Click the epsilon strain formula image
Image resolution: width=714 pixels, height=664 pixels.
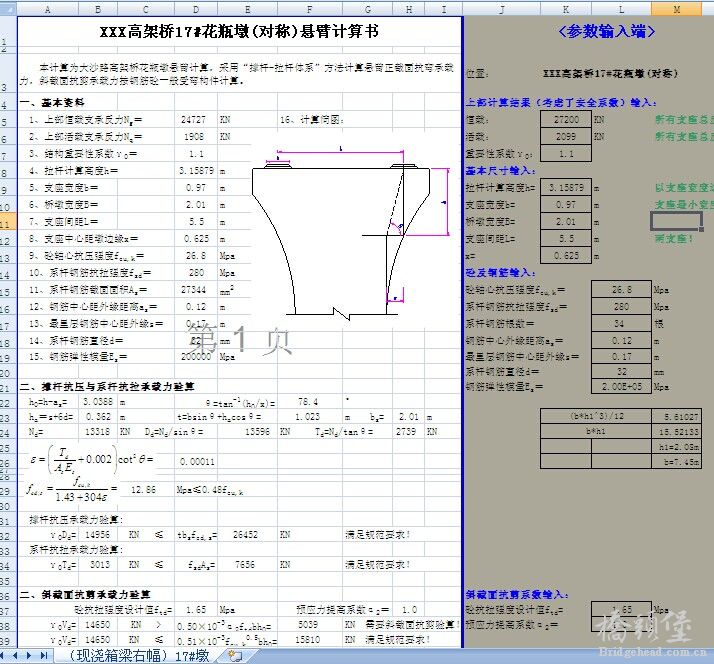point(90,460)
